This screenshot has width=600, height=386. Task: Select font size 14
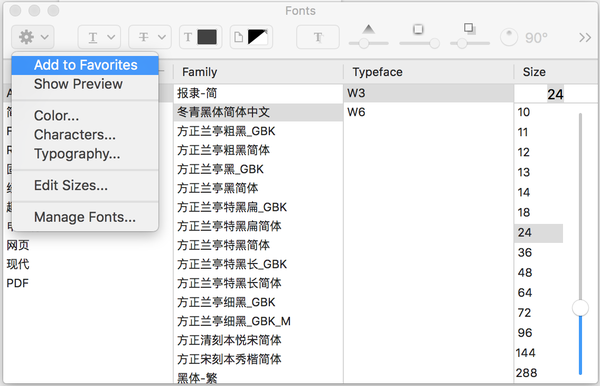pos(539,192)
